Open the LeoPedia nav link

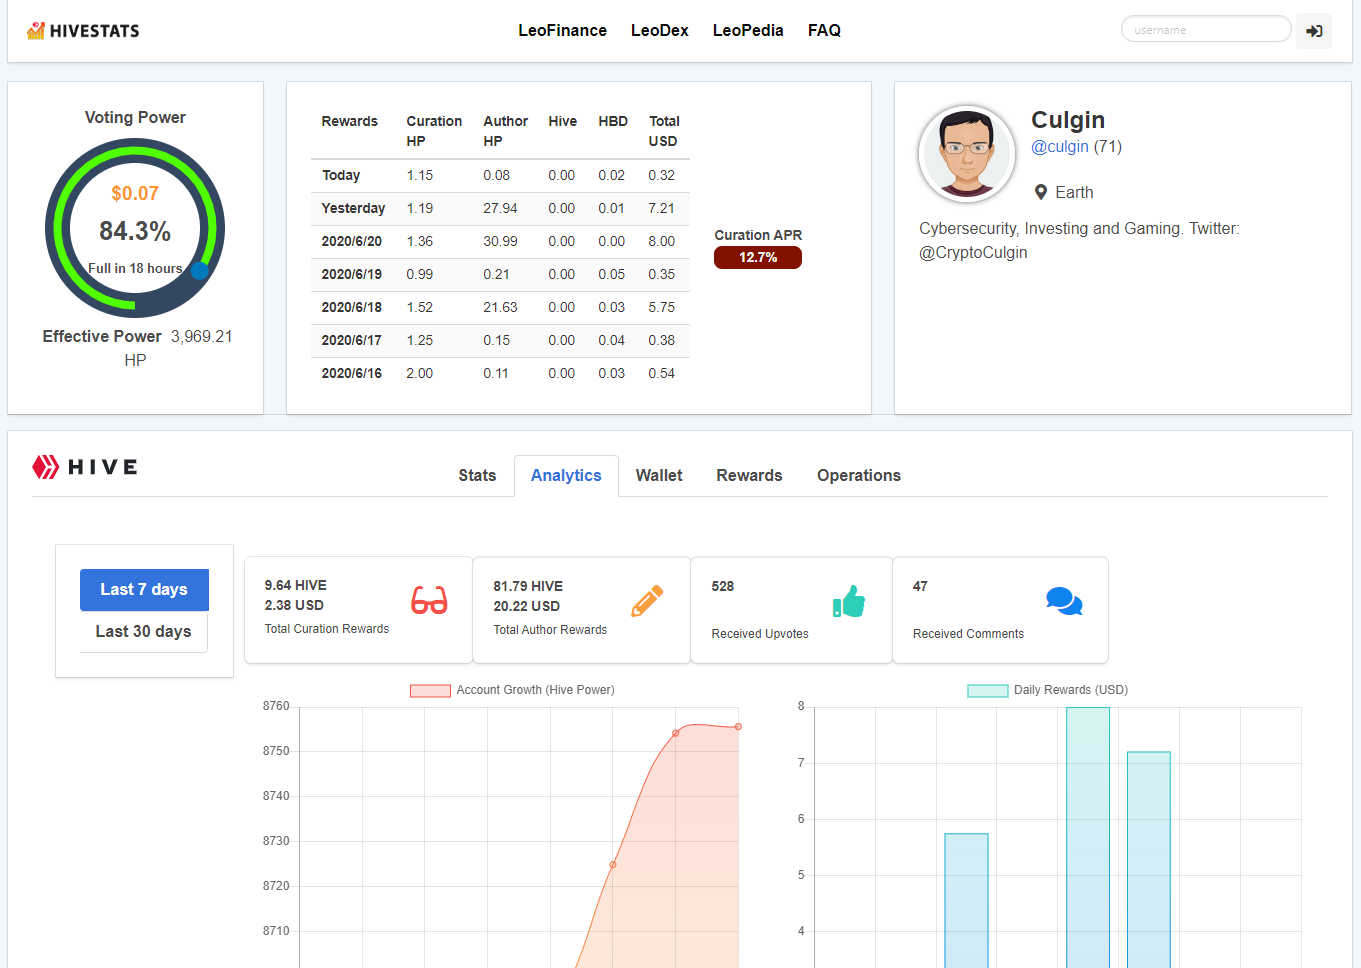748,31
